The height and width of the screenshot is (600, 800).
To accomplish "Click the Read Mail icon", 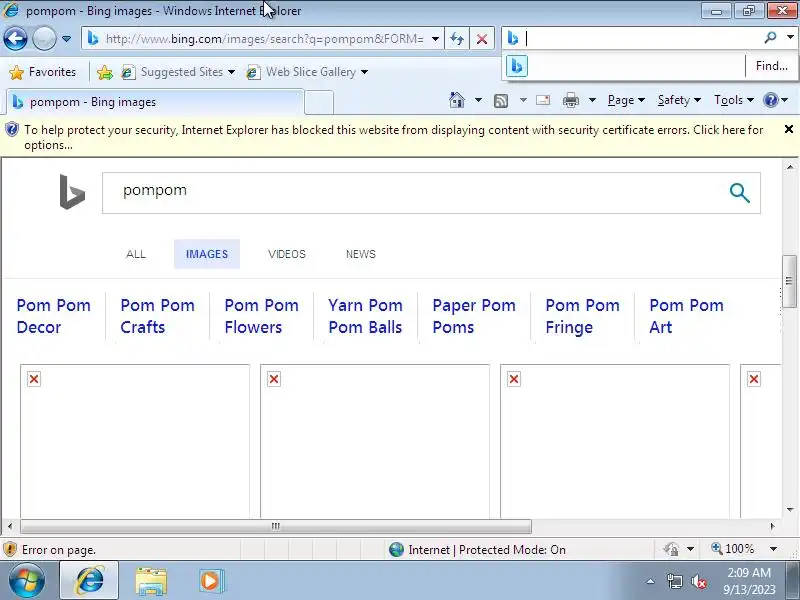I will tap(543, 100).
